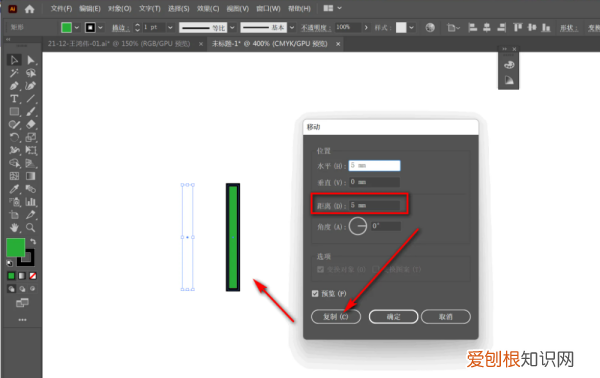Screen dimensions: 600x378
Task: Pick the Column Graph tool
Action: click(x=31, y=202)
